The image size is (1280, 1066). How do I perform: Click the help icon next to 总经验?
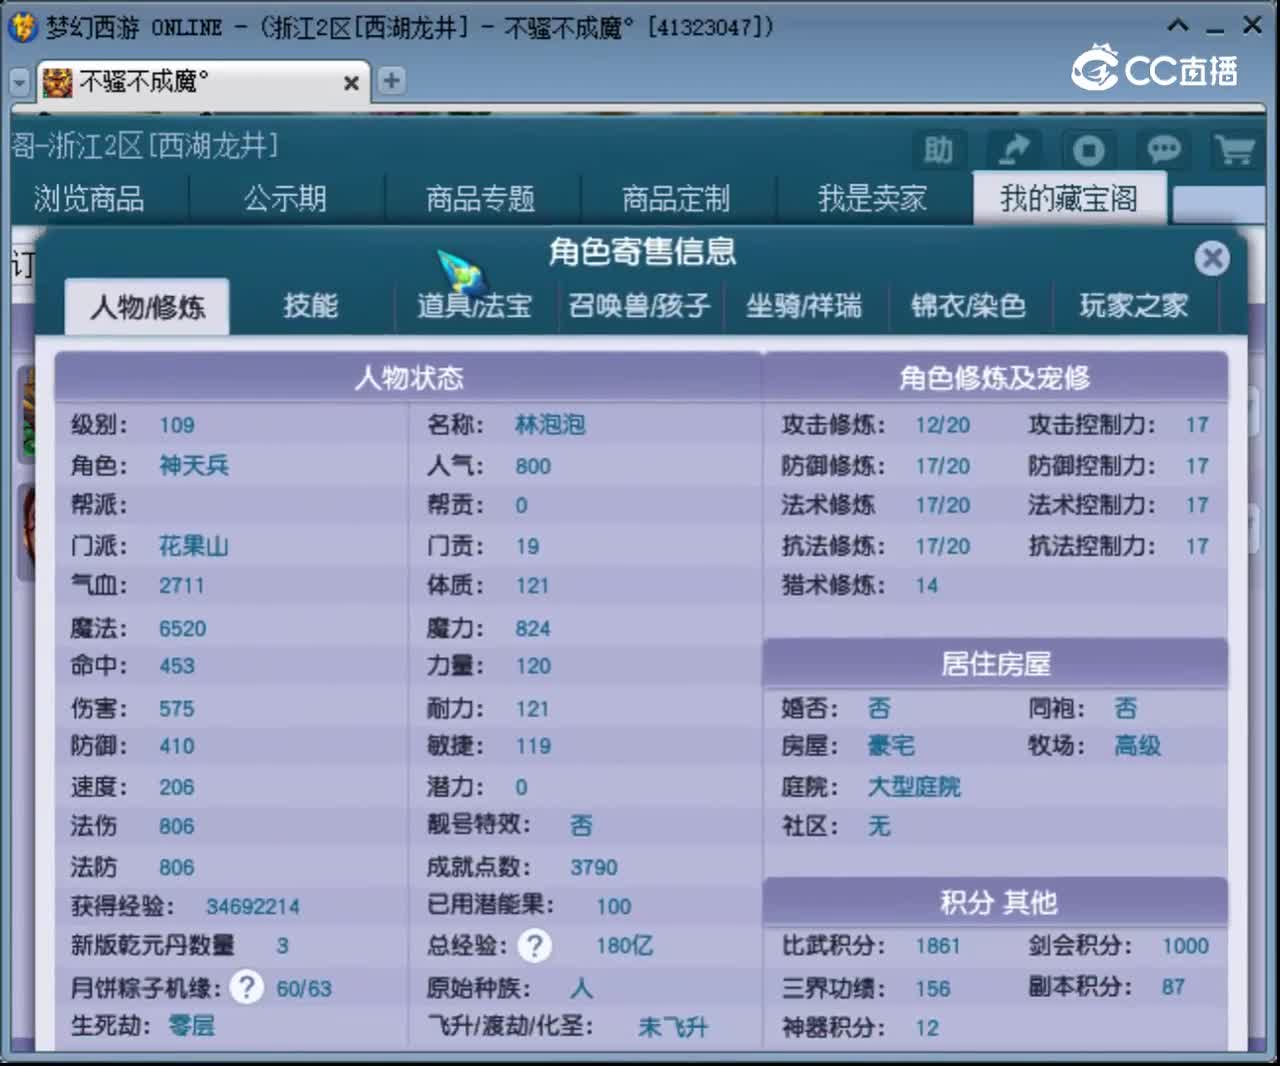coord(535,945)
